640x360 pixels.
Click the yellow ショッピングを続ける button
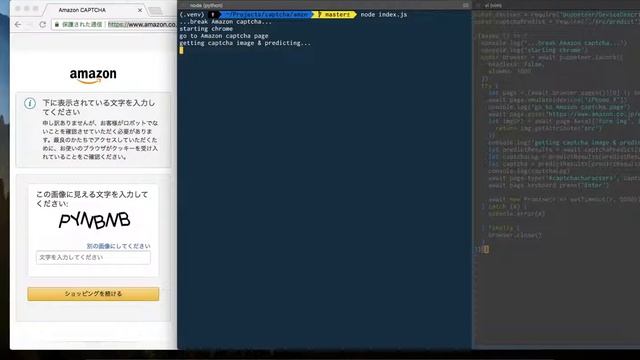93,294
